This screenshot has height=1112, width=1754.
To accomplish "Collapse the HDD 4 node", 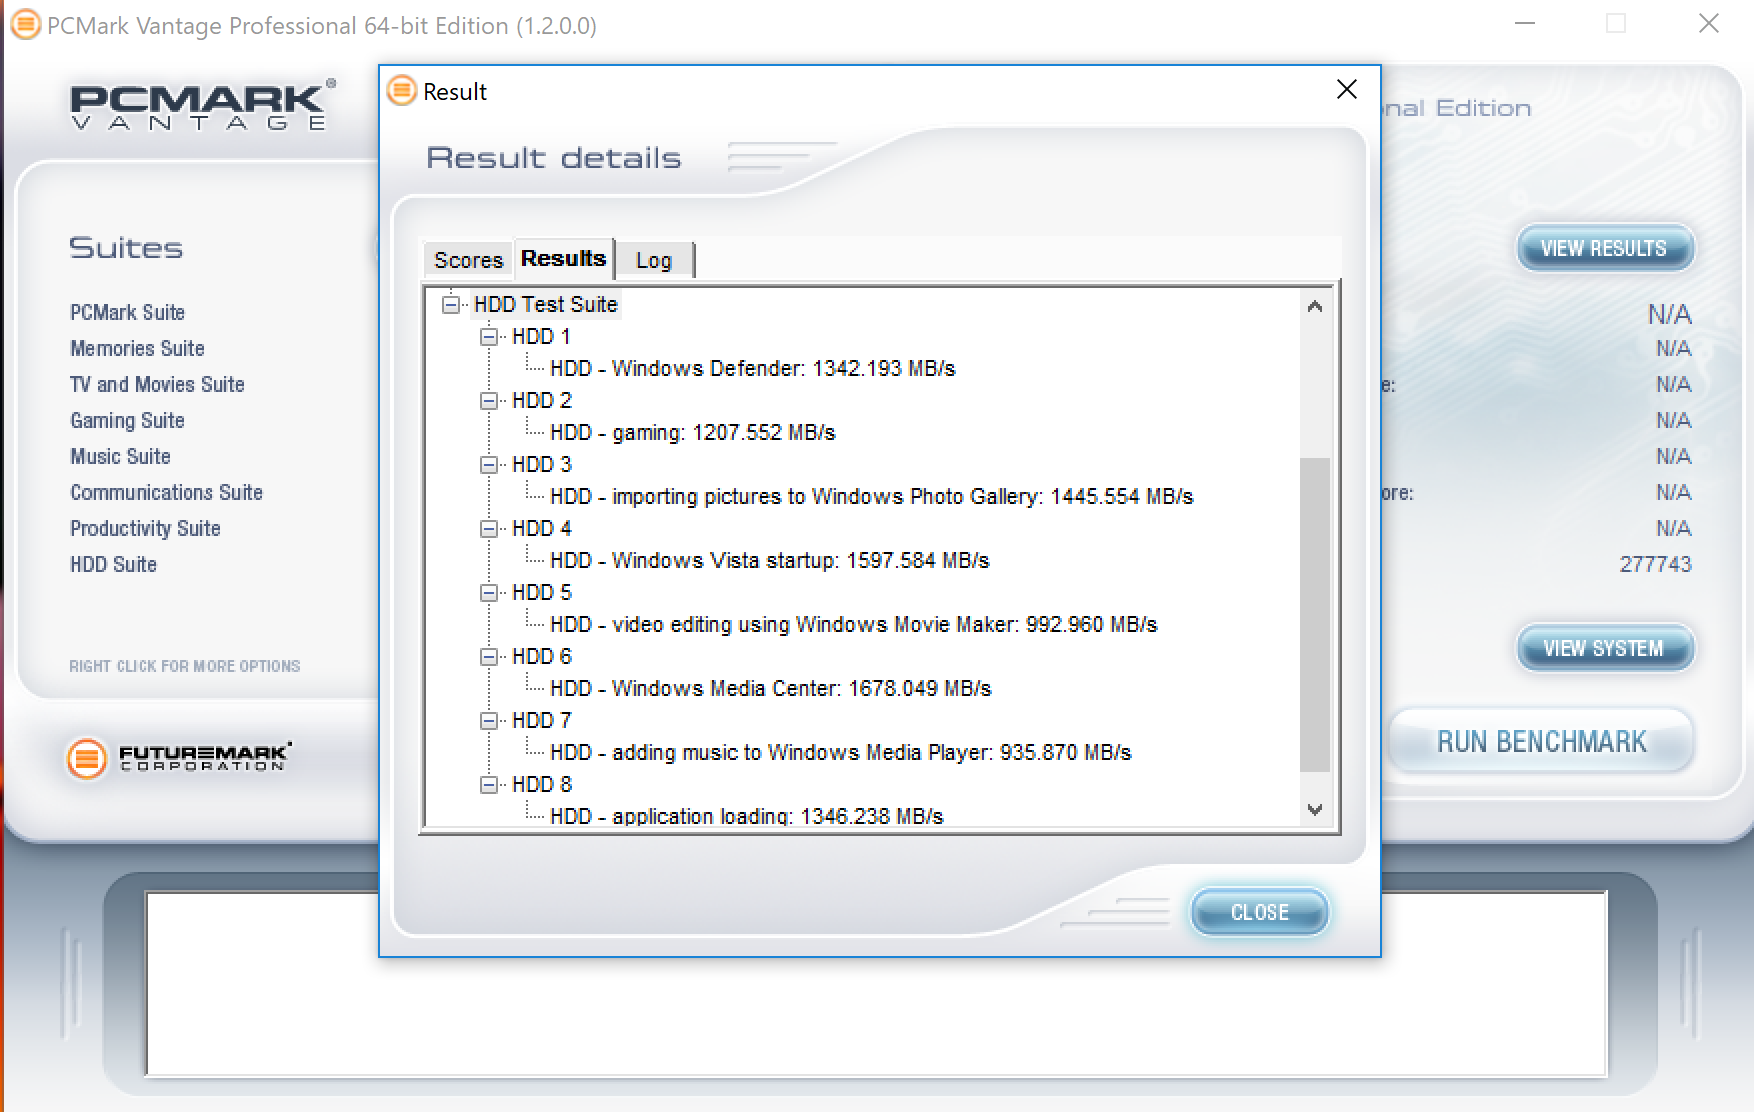I will pos(489,529).
